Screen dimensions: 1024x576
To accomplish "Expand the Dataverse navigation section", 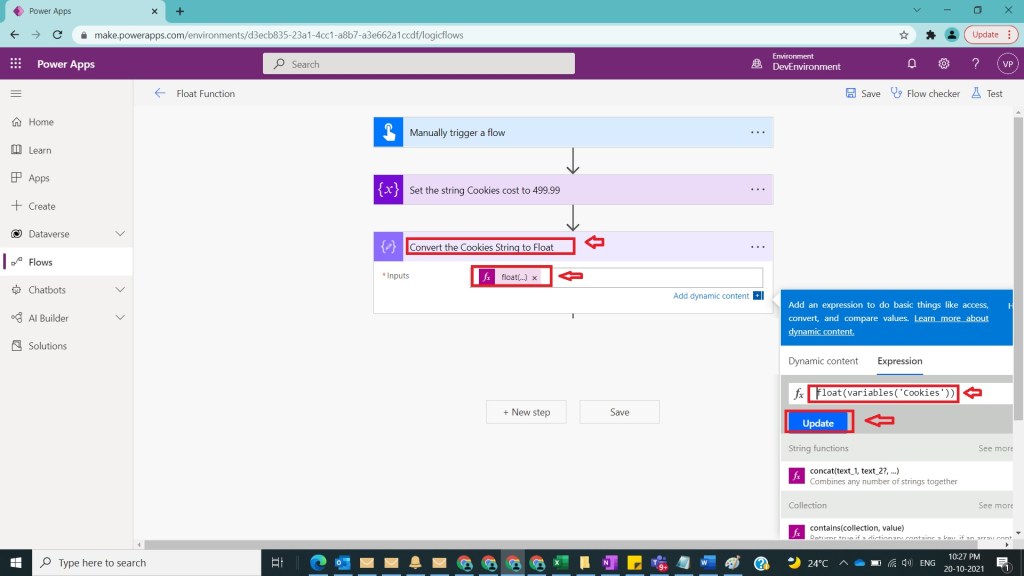I will 120,234.
